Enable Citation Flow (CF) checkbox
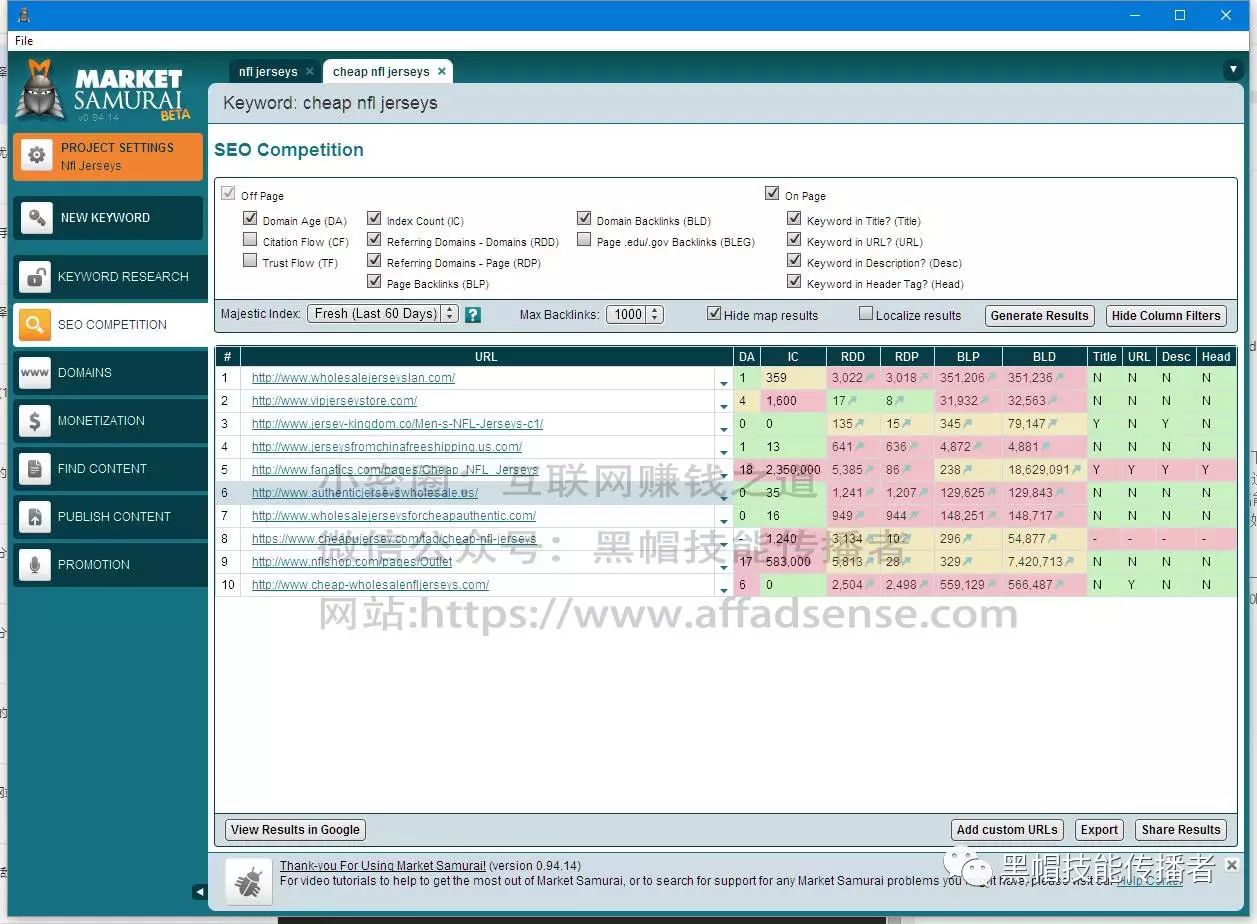The width and height of the screenshot is (1257, 924). 250,239
